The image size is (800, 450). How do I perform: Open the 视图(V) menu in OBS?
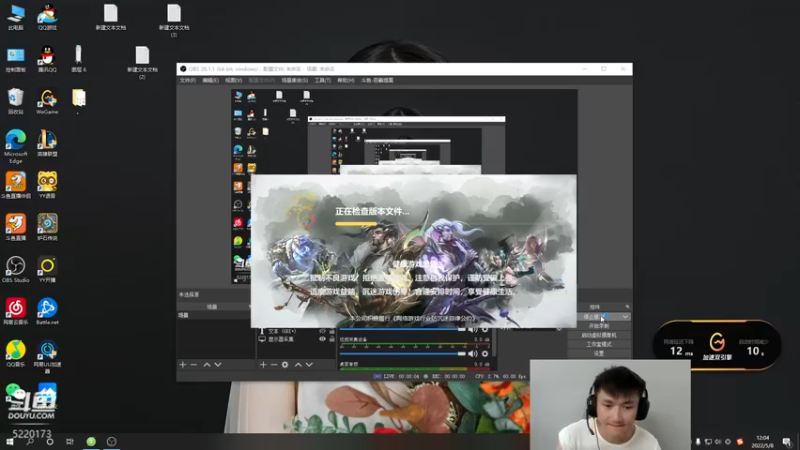click(233, 81)
